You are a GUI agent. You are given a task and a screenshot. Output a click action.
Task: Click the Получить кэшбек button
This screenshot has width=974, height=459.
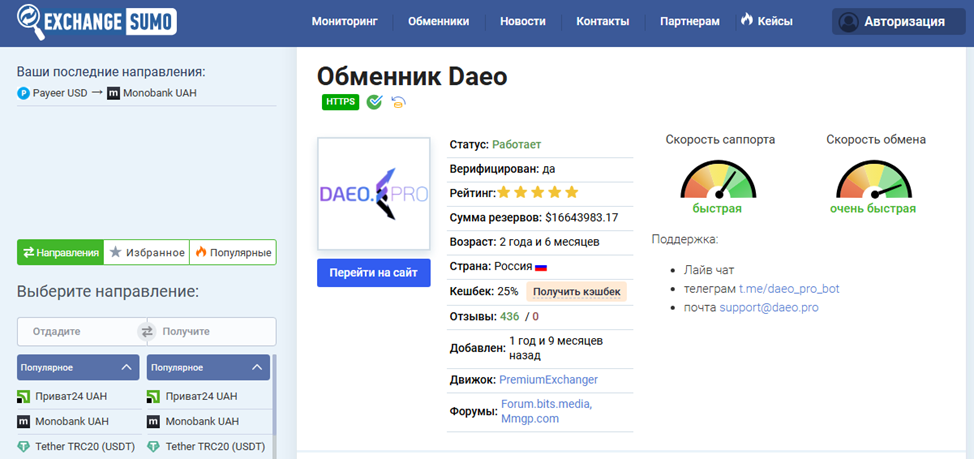(x=576, y=291)
